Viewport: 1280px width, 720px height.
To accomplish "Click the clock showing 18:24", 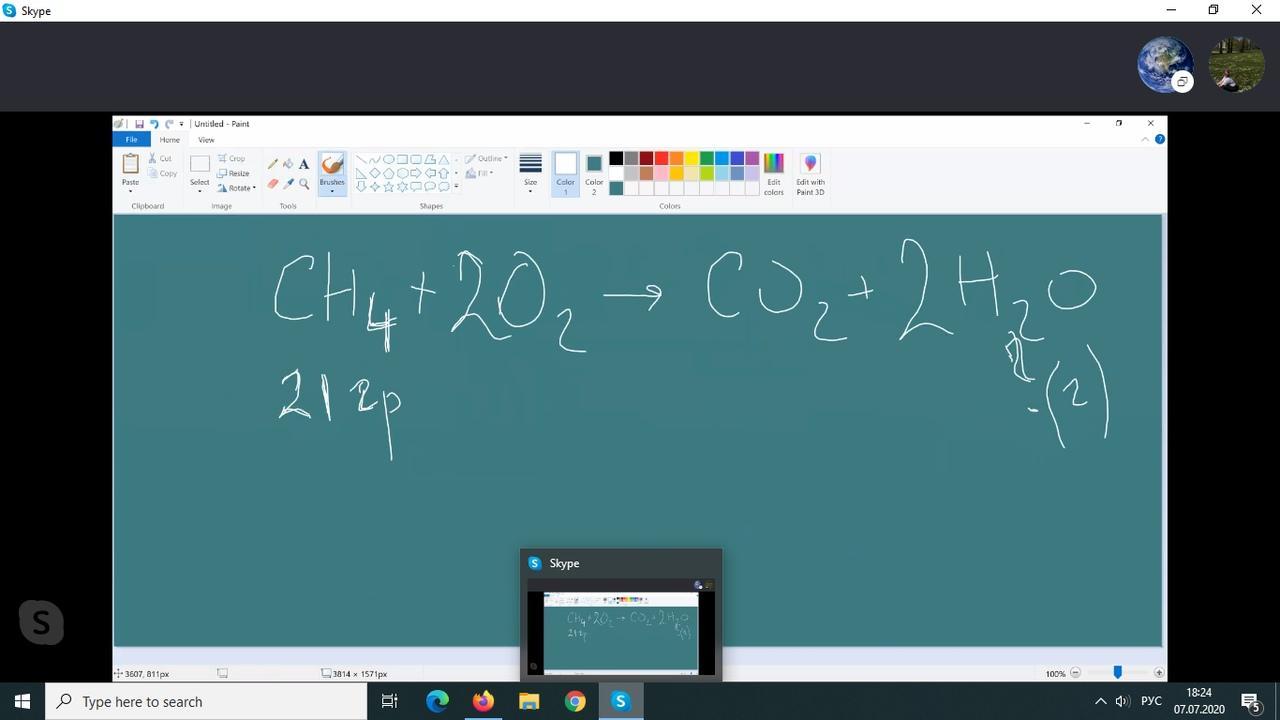I will click(x=1199, y=692).
